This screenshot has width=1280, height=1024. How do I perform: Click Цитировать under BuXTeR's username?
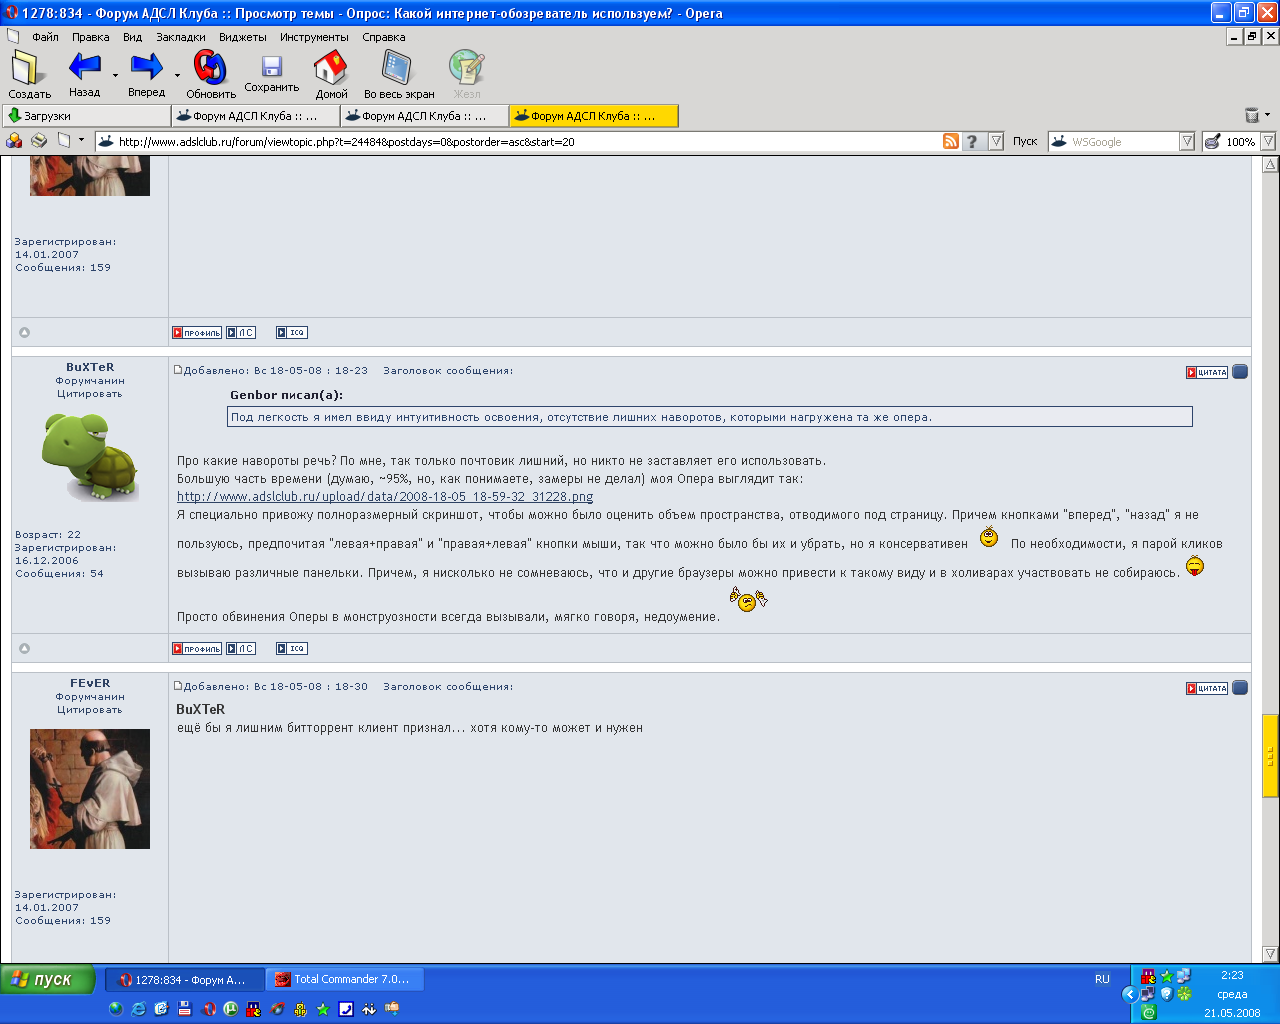click(90, 394)
